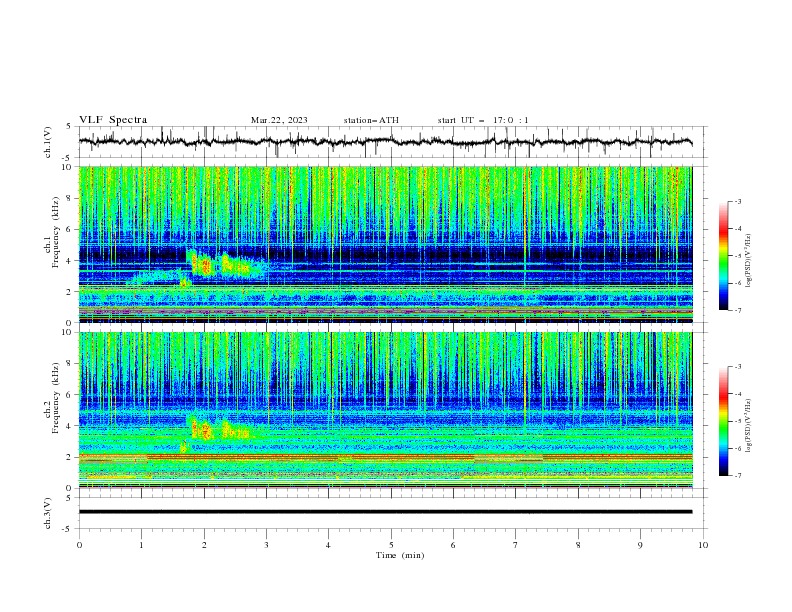This screenshot has width=792, height=612.
Task: Click the "station=ATH" label
Action: pos(371,120)
